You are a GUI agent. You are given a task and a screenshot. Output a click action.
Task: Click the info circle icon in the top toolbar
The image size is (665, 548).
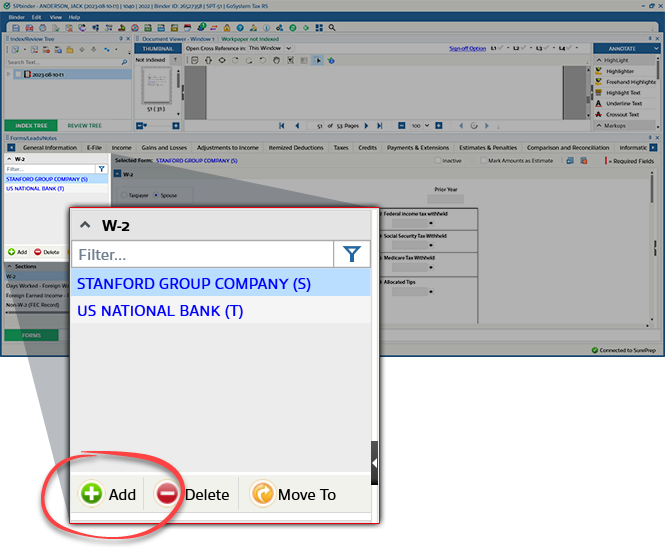(x=266, y=28)
